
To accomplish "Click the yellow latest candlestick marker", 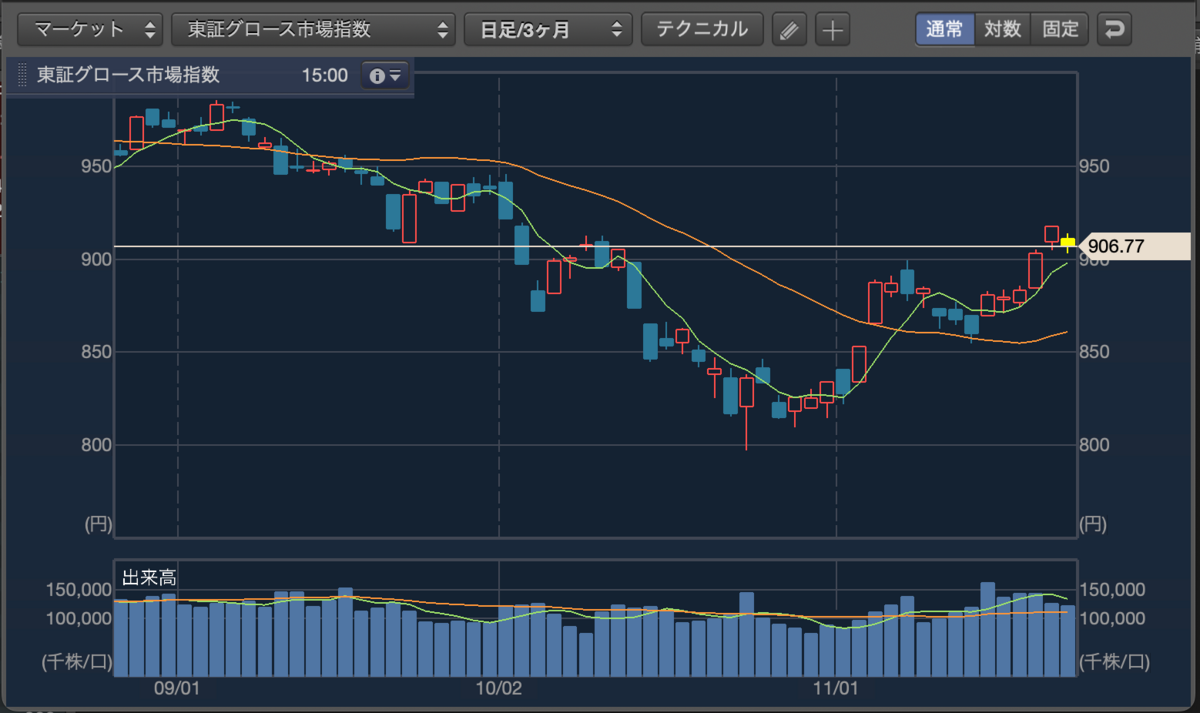I will (x=1068, y=242).
